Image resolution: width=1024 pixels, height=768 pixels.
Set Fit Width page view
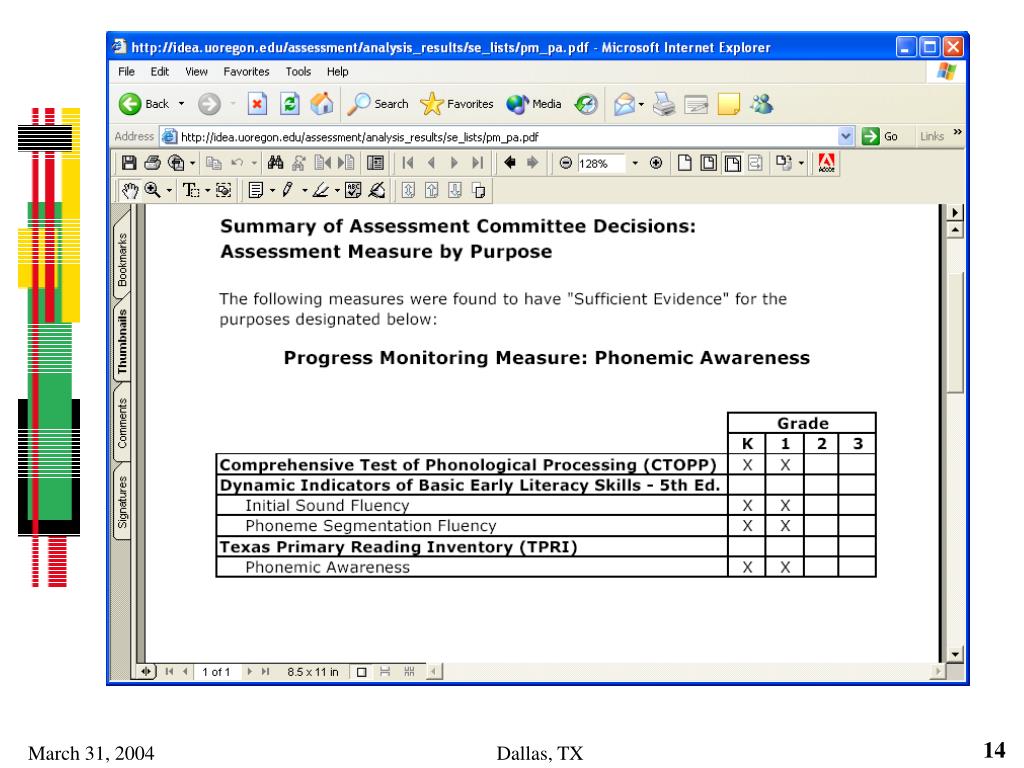coord(732,163)
